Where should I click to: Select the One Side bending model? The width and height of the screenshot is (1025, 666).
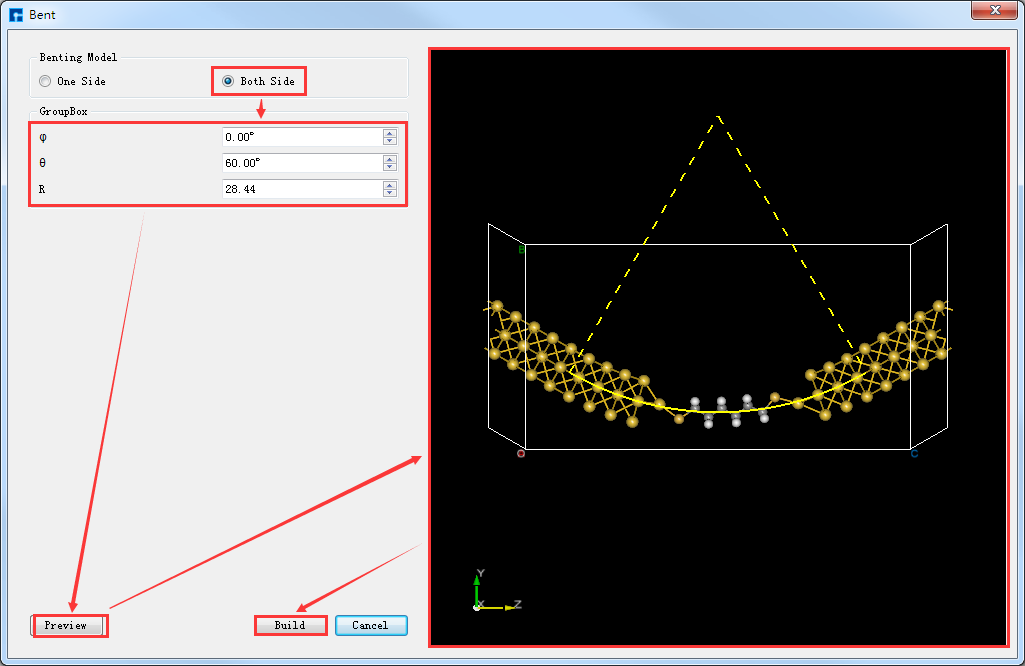point(45,81)
